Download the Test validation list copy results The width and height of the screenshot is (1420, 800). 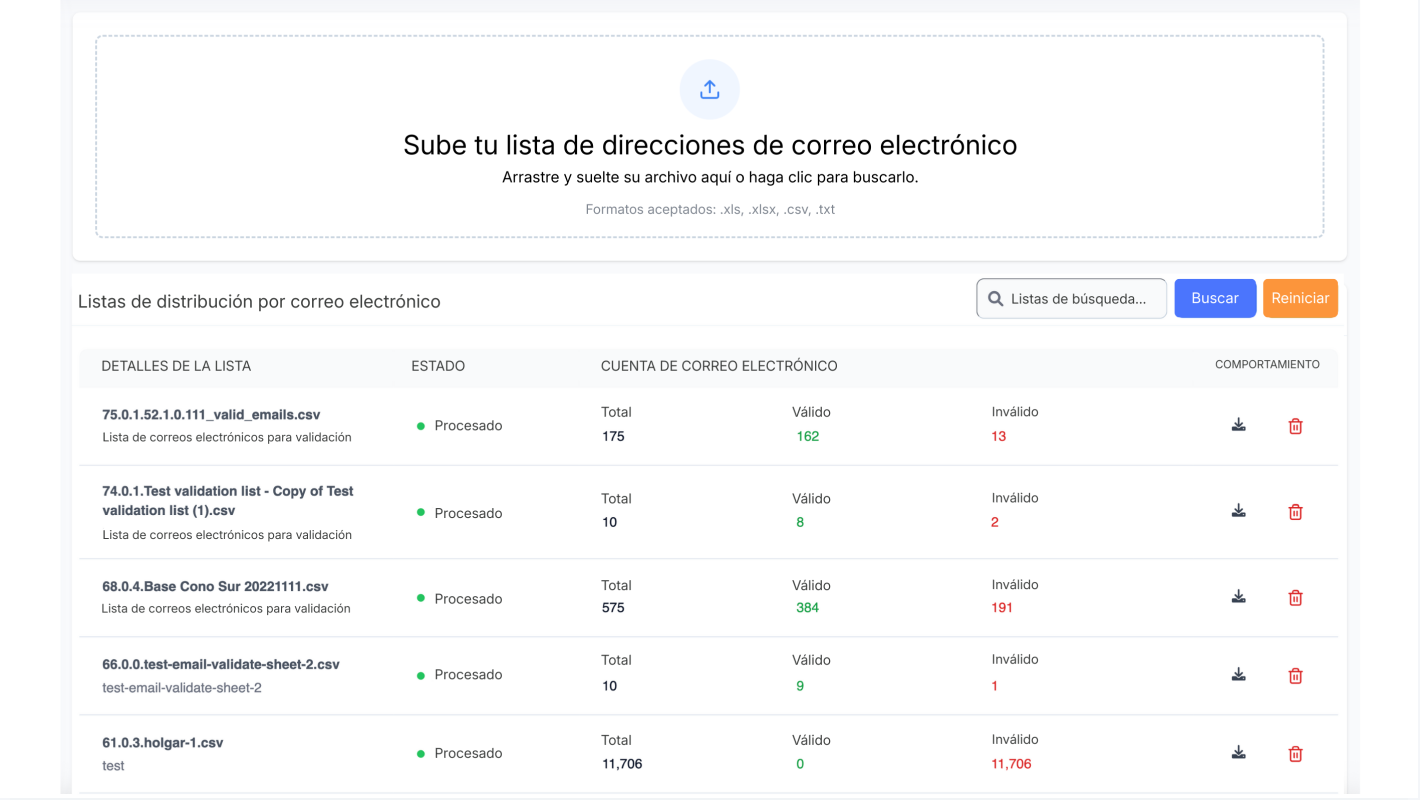tap(1238, 511)
